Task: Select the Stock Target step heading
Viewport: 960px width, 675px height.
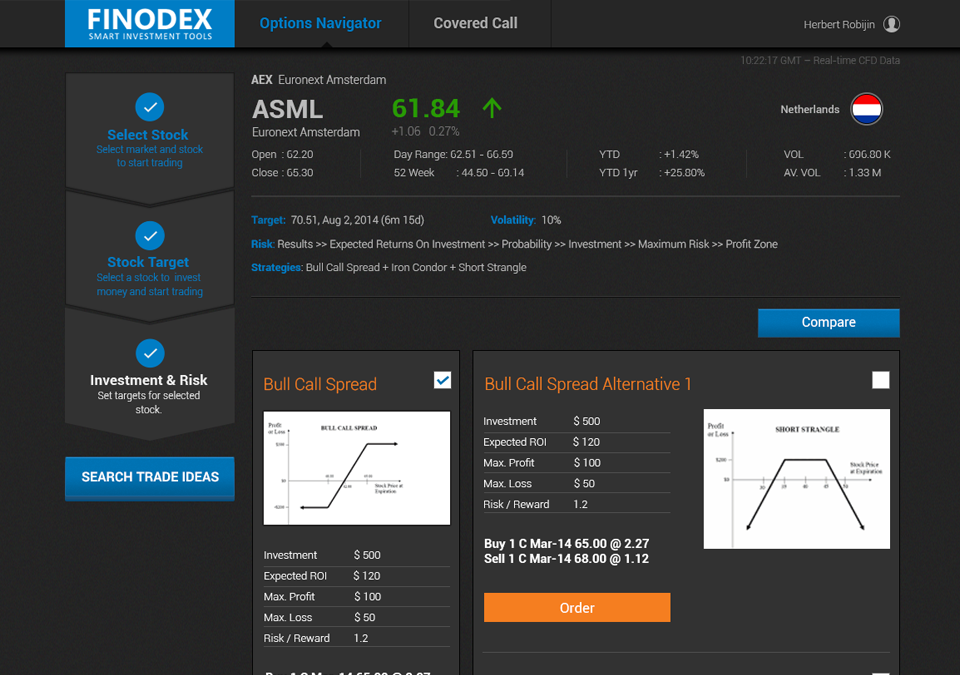Action: tap(148, 262)
